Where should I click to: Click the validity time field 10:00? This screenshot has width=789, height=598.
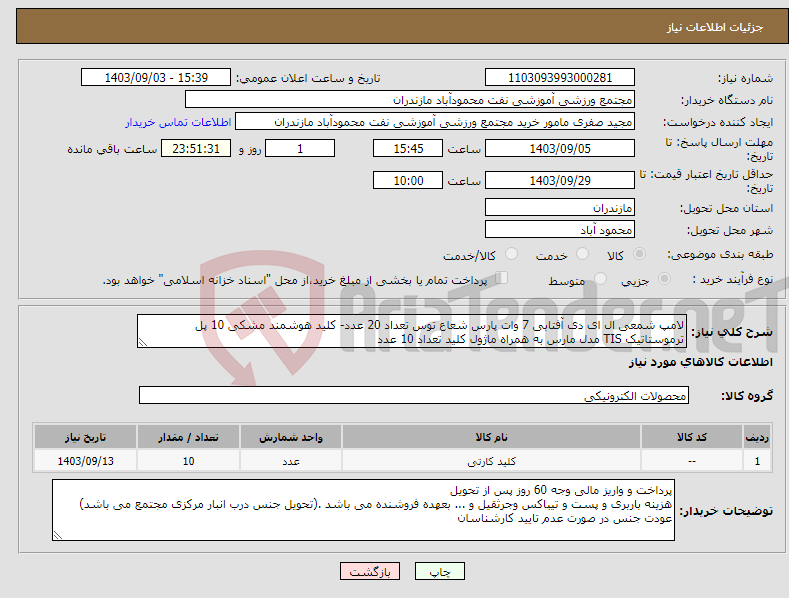click(408, 180)
